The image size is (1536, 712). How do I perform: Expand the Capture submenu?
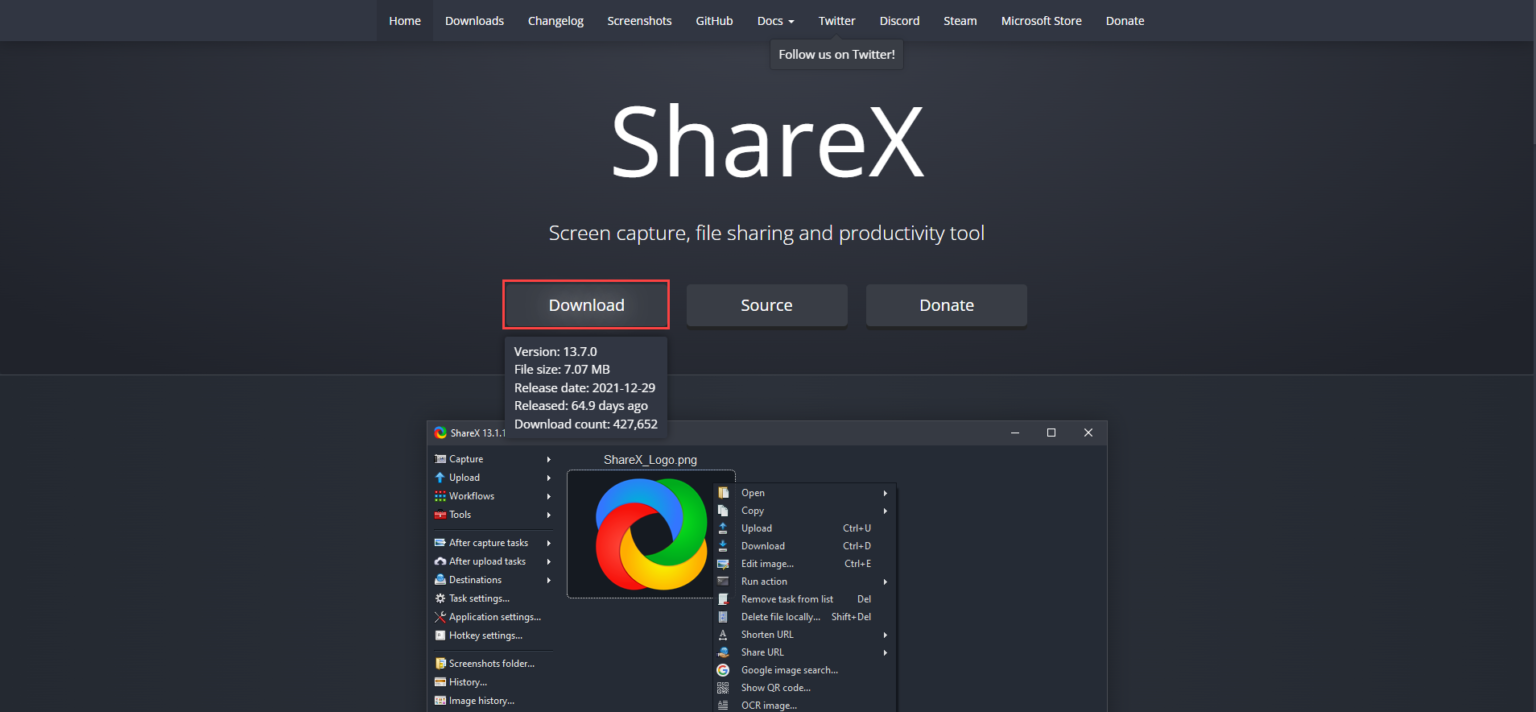(x=464, y=458)
